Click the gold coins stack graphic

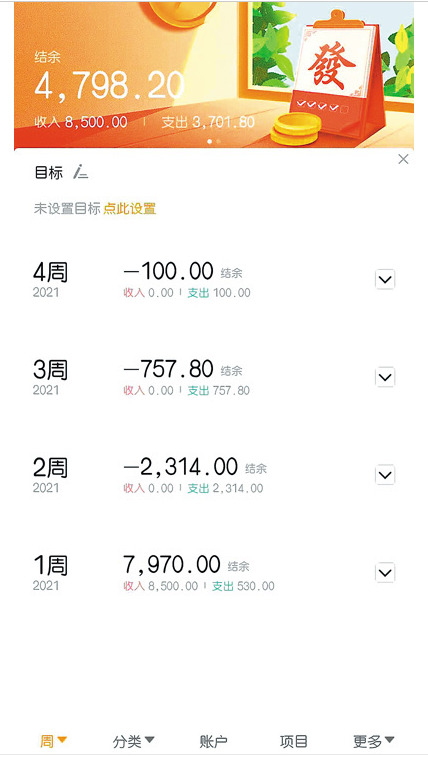tap(295, 128)
